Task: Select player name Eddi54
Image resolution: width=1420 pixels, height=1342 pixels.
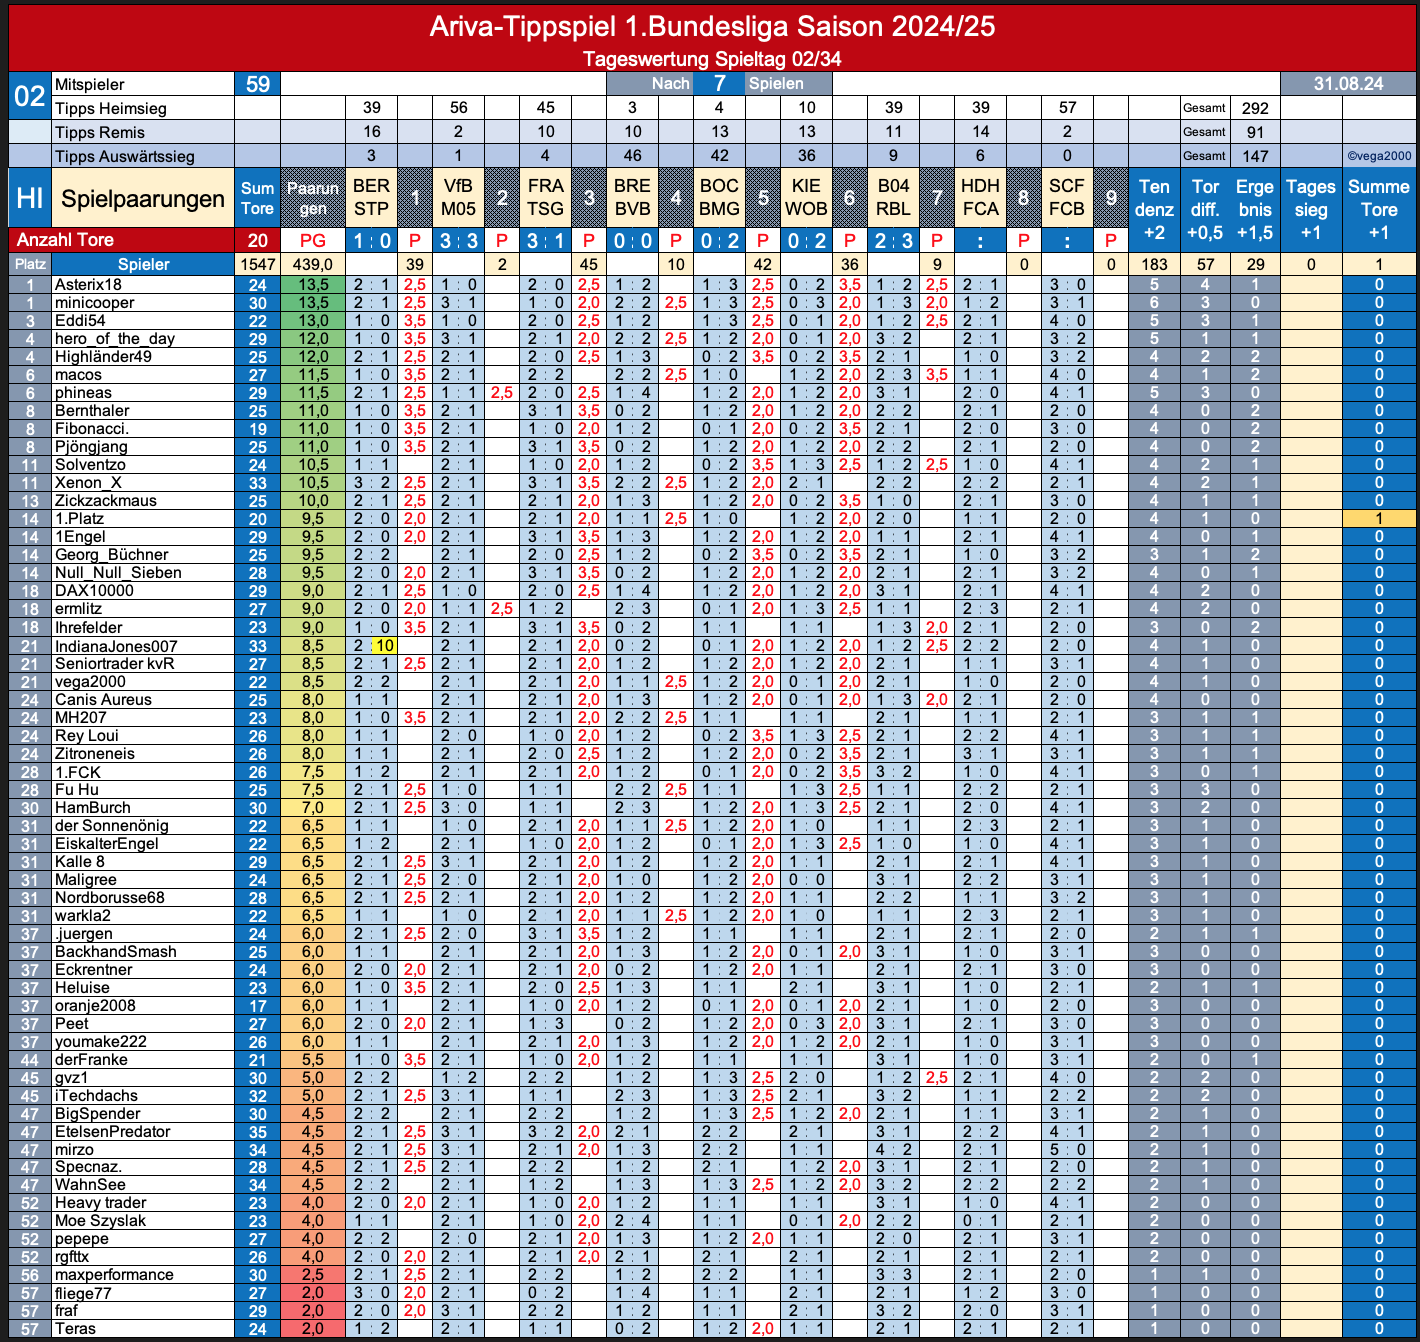Action: point(80,321)
